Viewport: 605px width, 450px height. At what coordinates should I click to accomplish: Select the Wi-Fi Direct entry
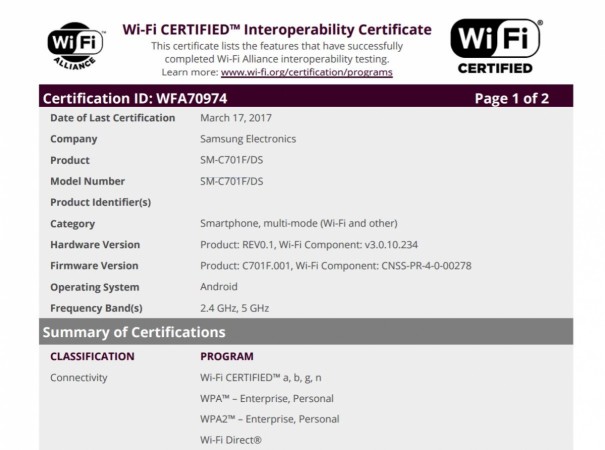pos(231,440)
